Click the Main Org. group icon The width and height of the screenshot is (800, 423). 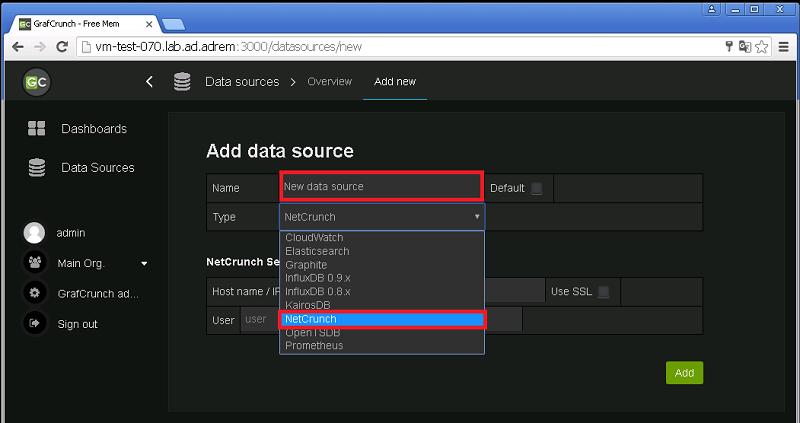click(35, 263)
